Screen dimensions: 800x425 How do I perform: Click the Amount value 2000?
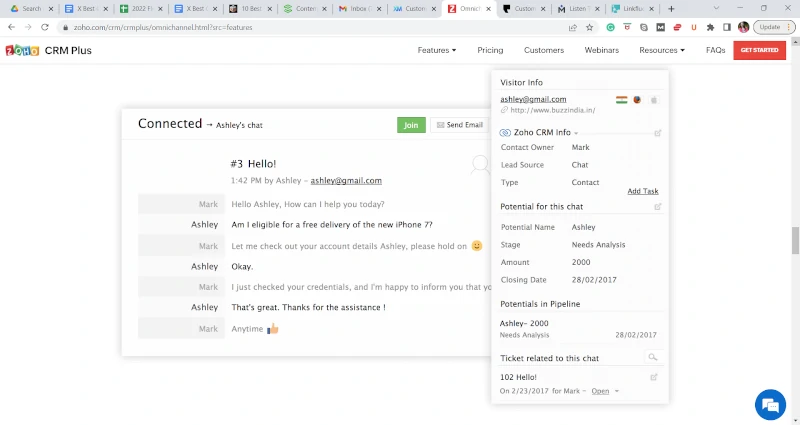pos(581,262)
